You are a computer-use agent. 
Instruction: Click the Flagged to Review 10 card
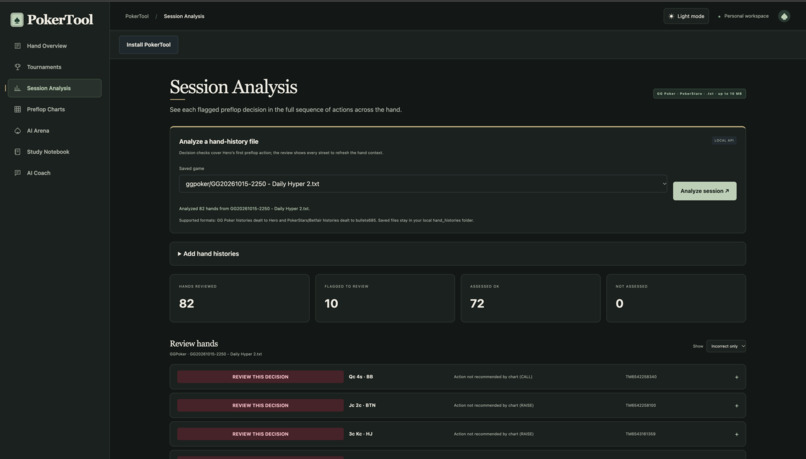point(385,298)
